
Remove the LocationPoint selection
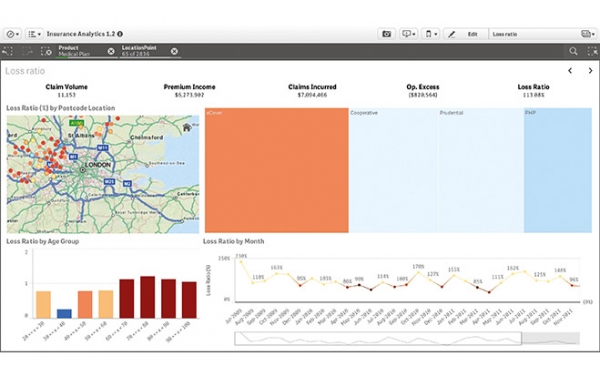(x=174, y=51)
